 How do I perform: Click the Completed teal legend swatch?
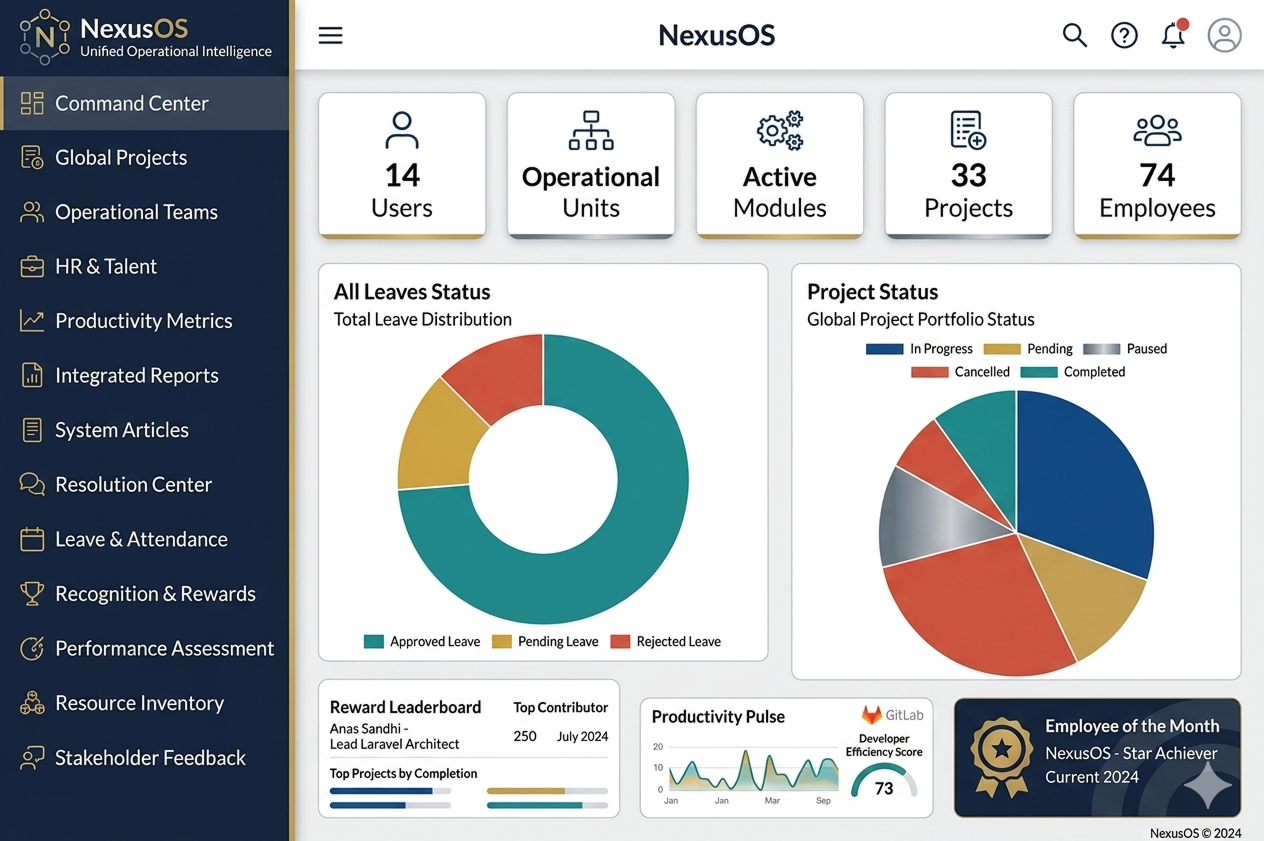pos(1039,372)
